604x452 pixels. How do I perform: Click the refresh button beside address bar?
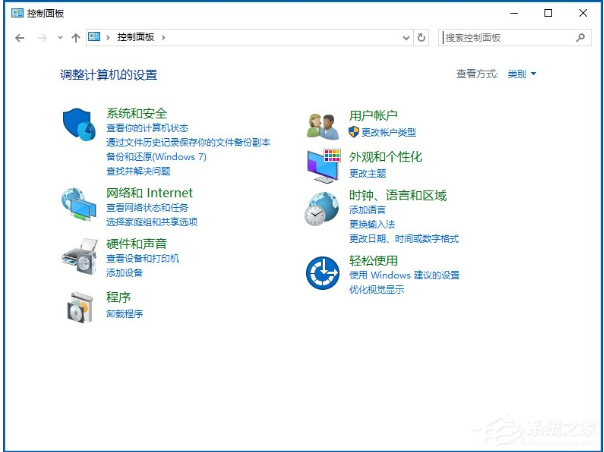point(421,37)
